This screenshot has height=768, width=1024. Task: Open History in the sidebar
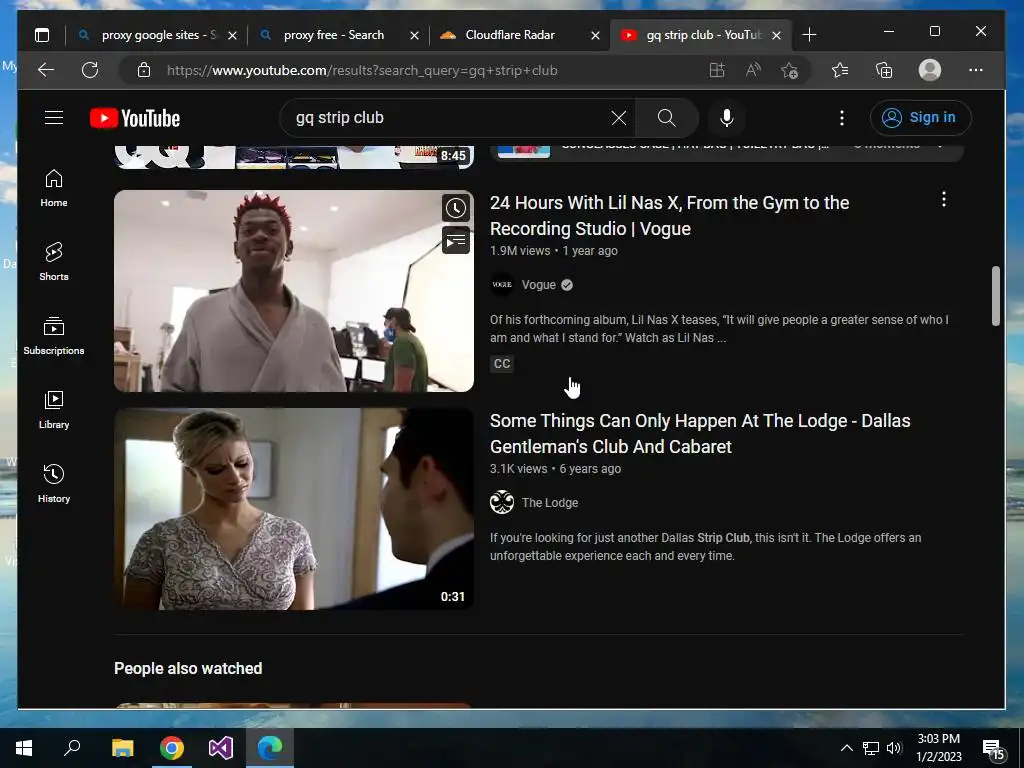coord(54,483)
